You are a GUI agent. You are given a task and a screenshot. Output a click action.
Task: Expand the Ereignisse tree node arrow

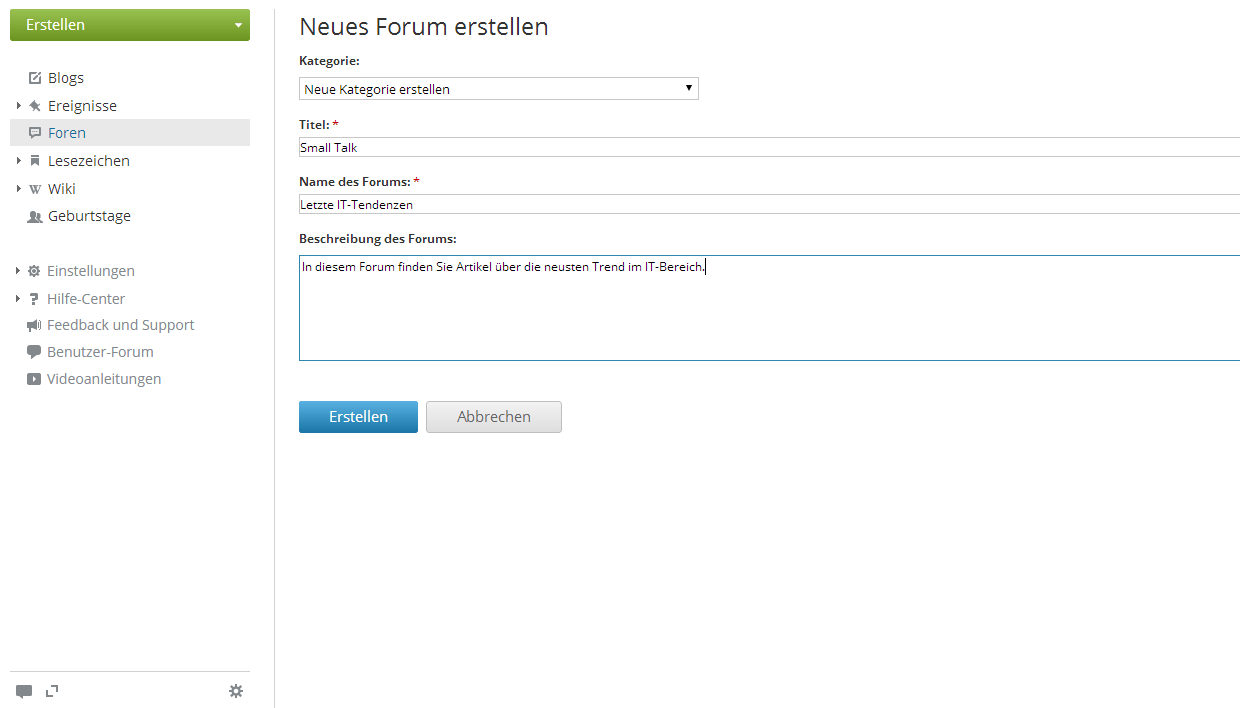click(x=18, y=106)
